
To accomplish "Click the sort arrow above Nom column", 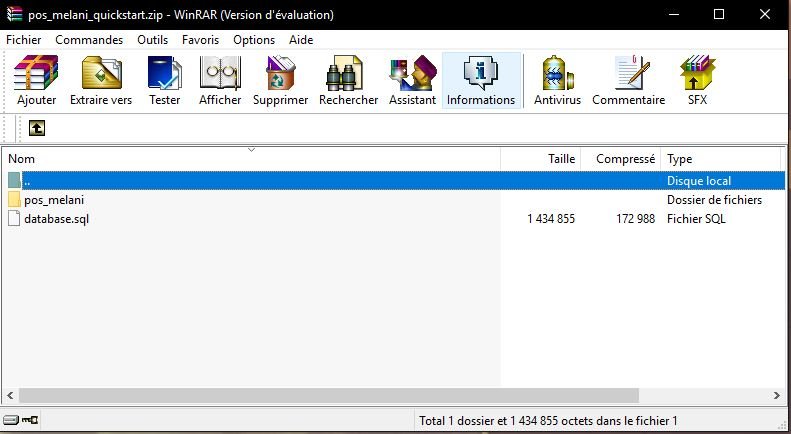I will 251,150.
